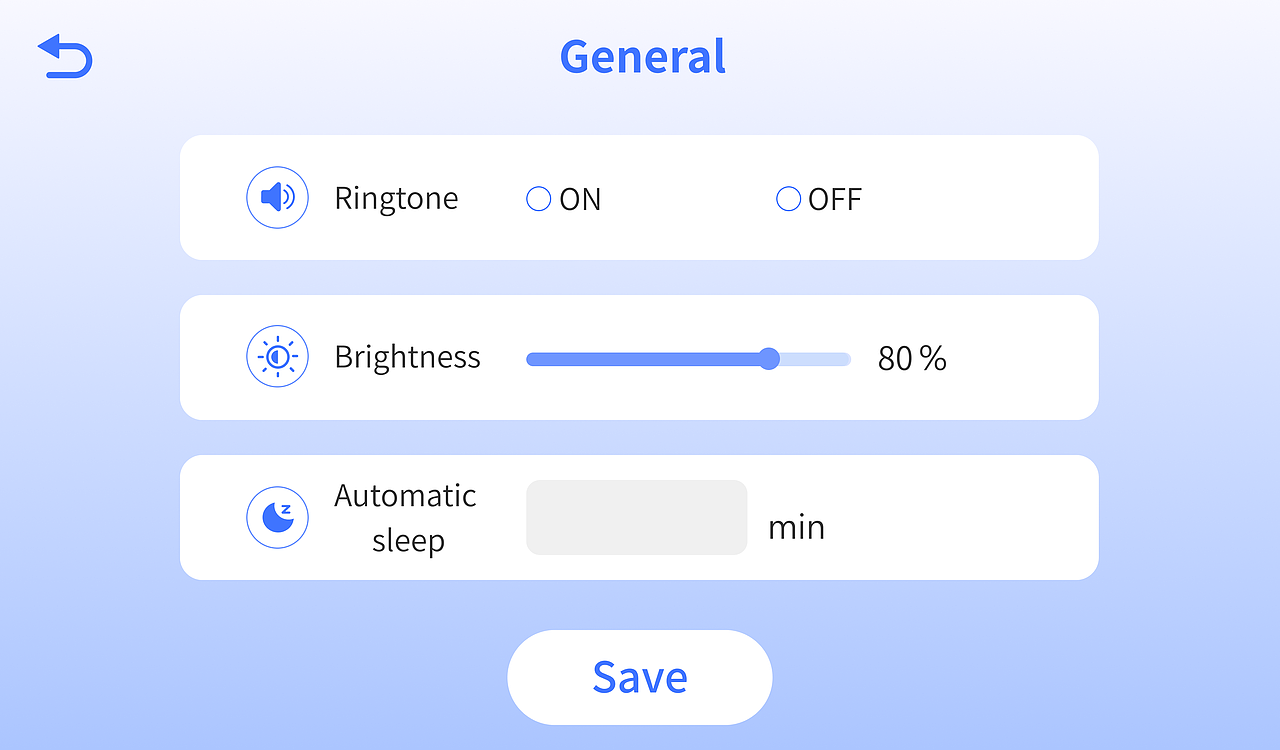Screen dimensions: 1280x750
Task: Focus the Automatic sleep minutes input field
Action: [x=636, y=517]
